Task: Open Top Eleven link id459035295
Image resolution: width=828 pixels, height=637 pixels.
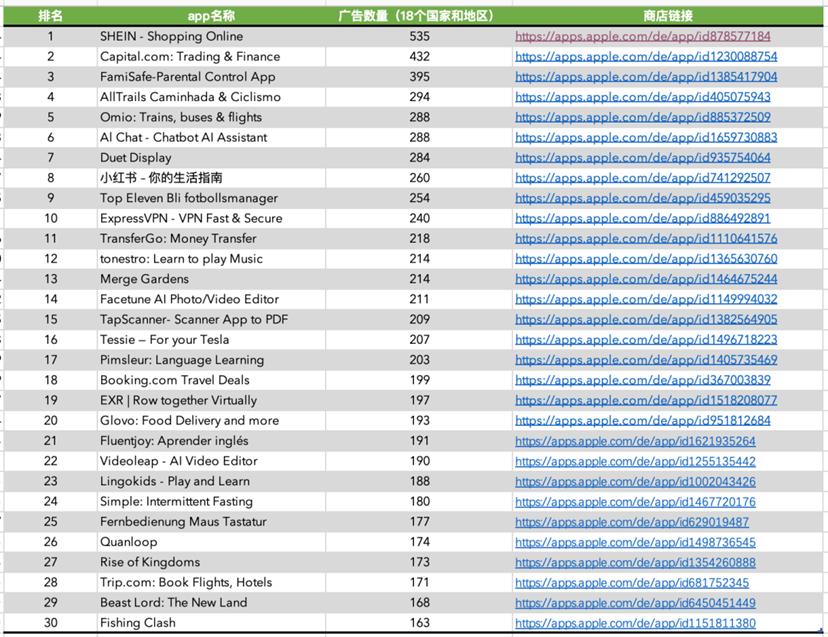Action: coord(643,198)
